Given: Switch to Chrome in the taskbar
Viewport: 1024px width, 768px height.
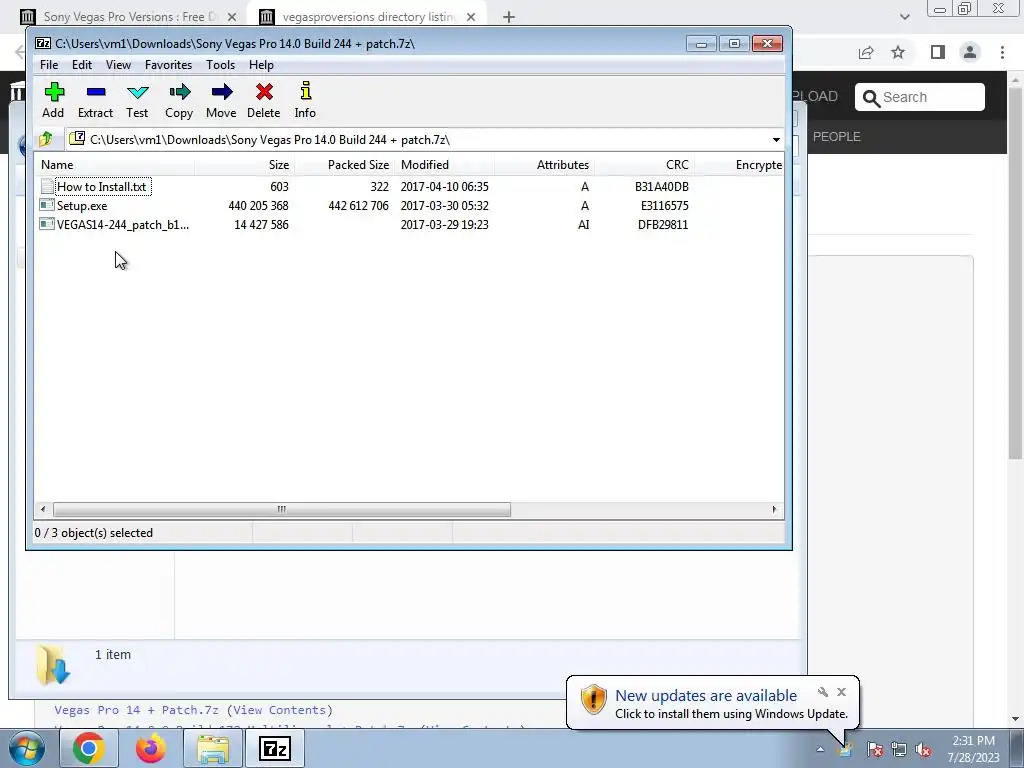Looking at the screenshot, I should tap(89, 748).
